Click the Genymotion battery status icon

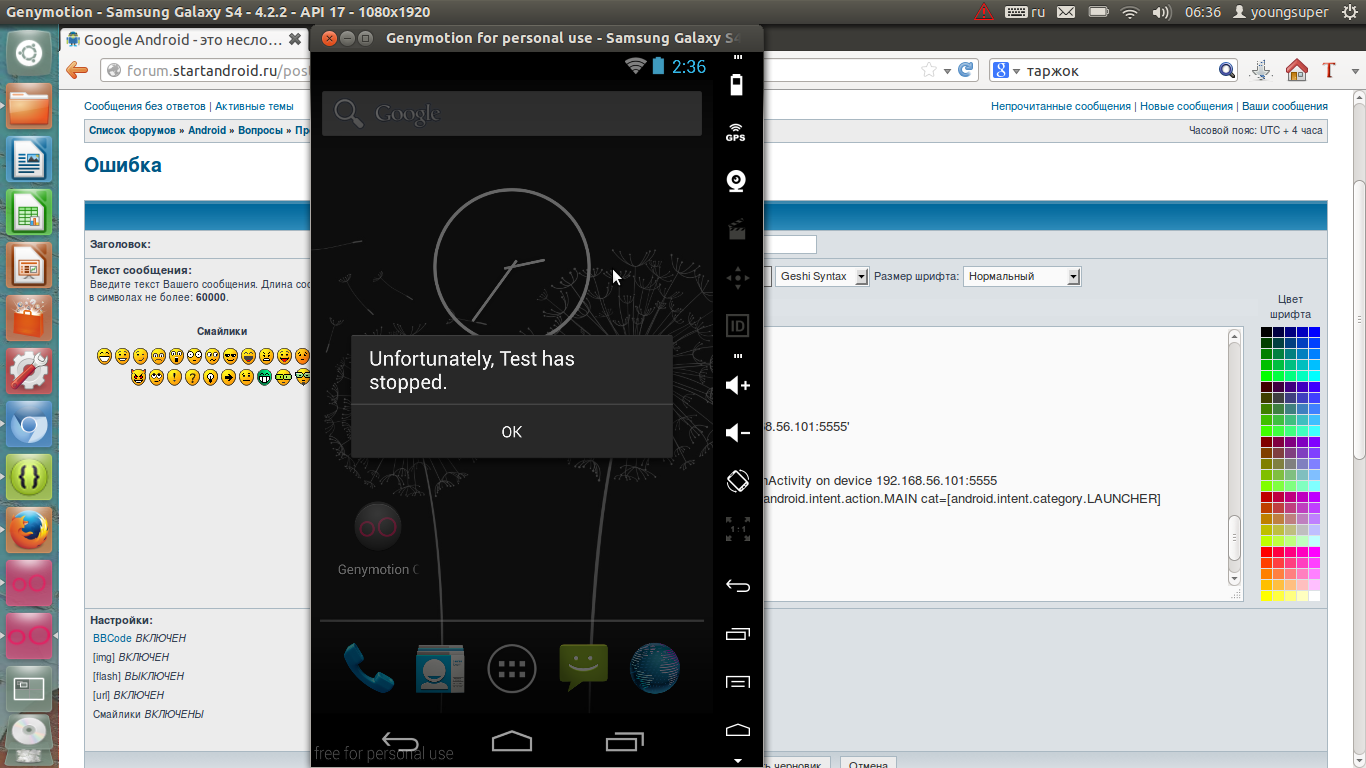click(x=737, y=83)
